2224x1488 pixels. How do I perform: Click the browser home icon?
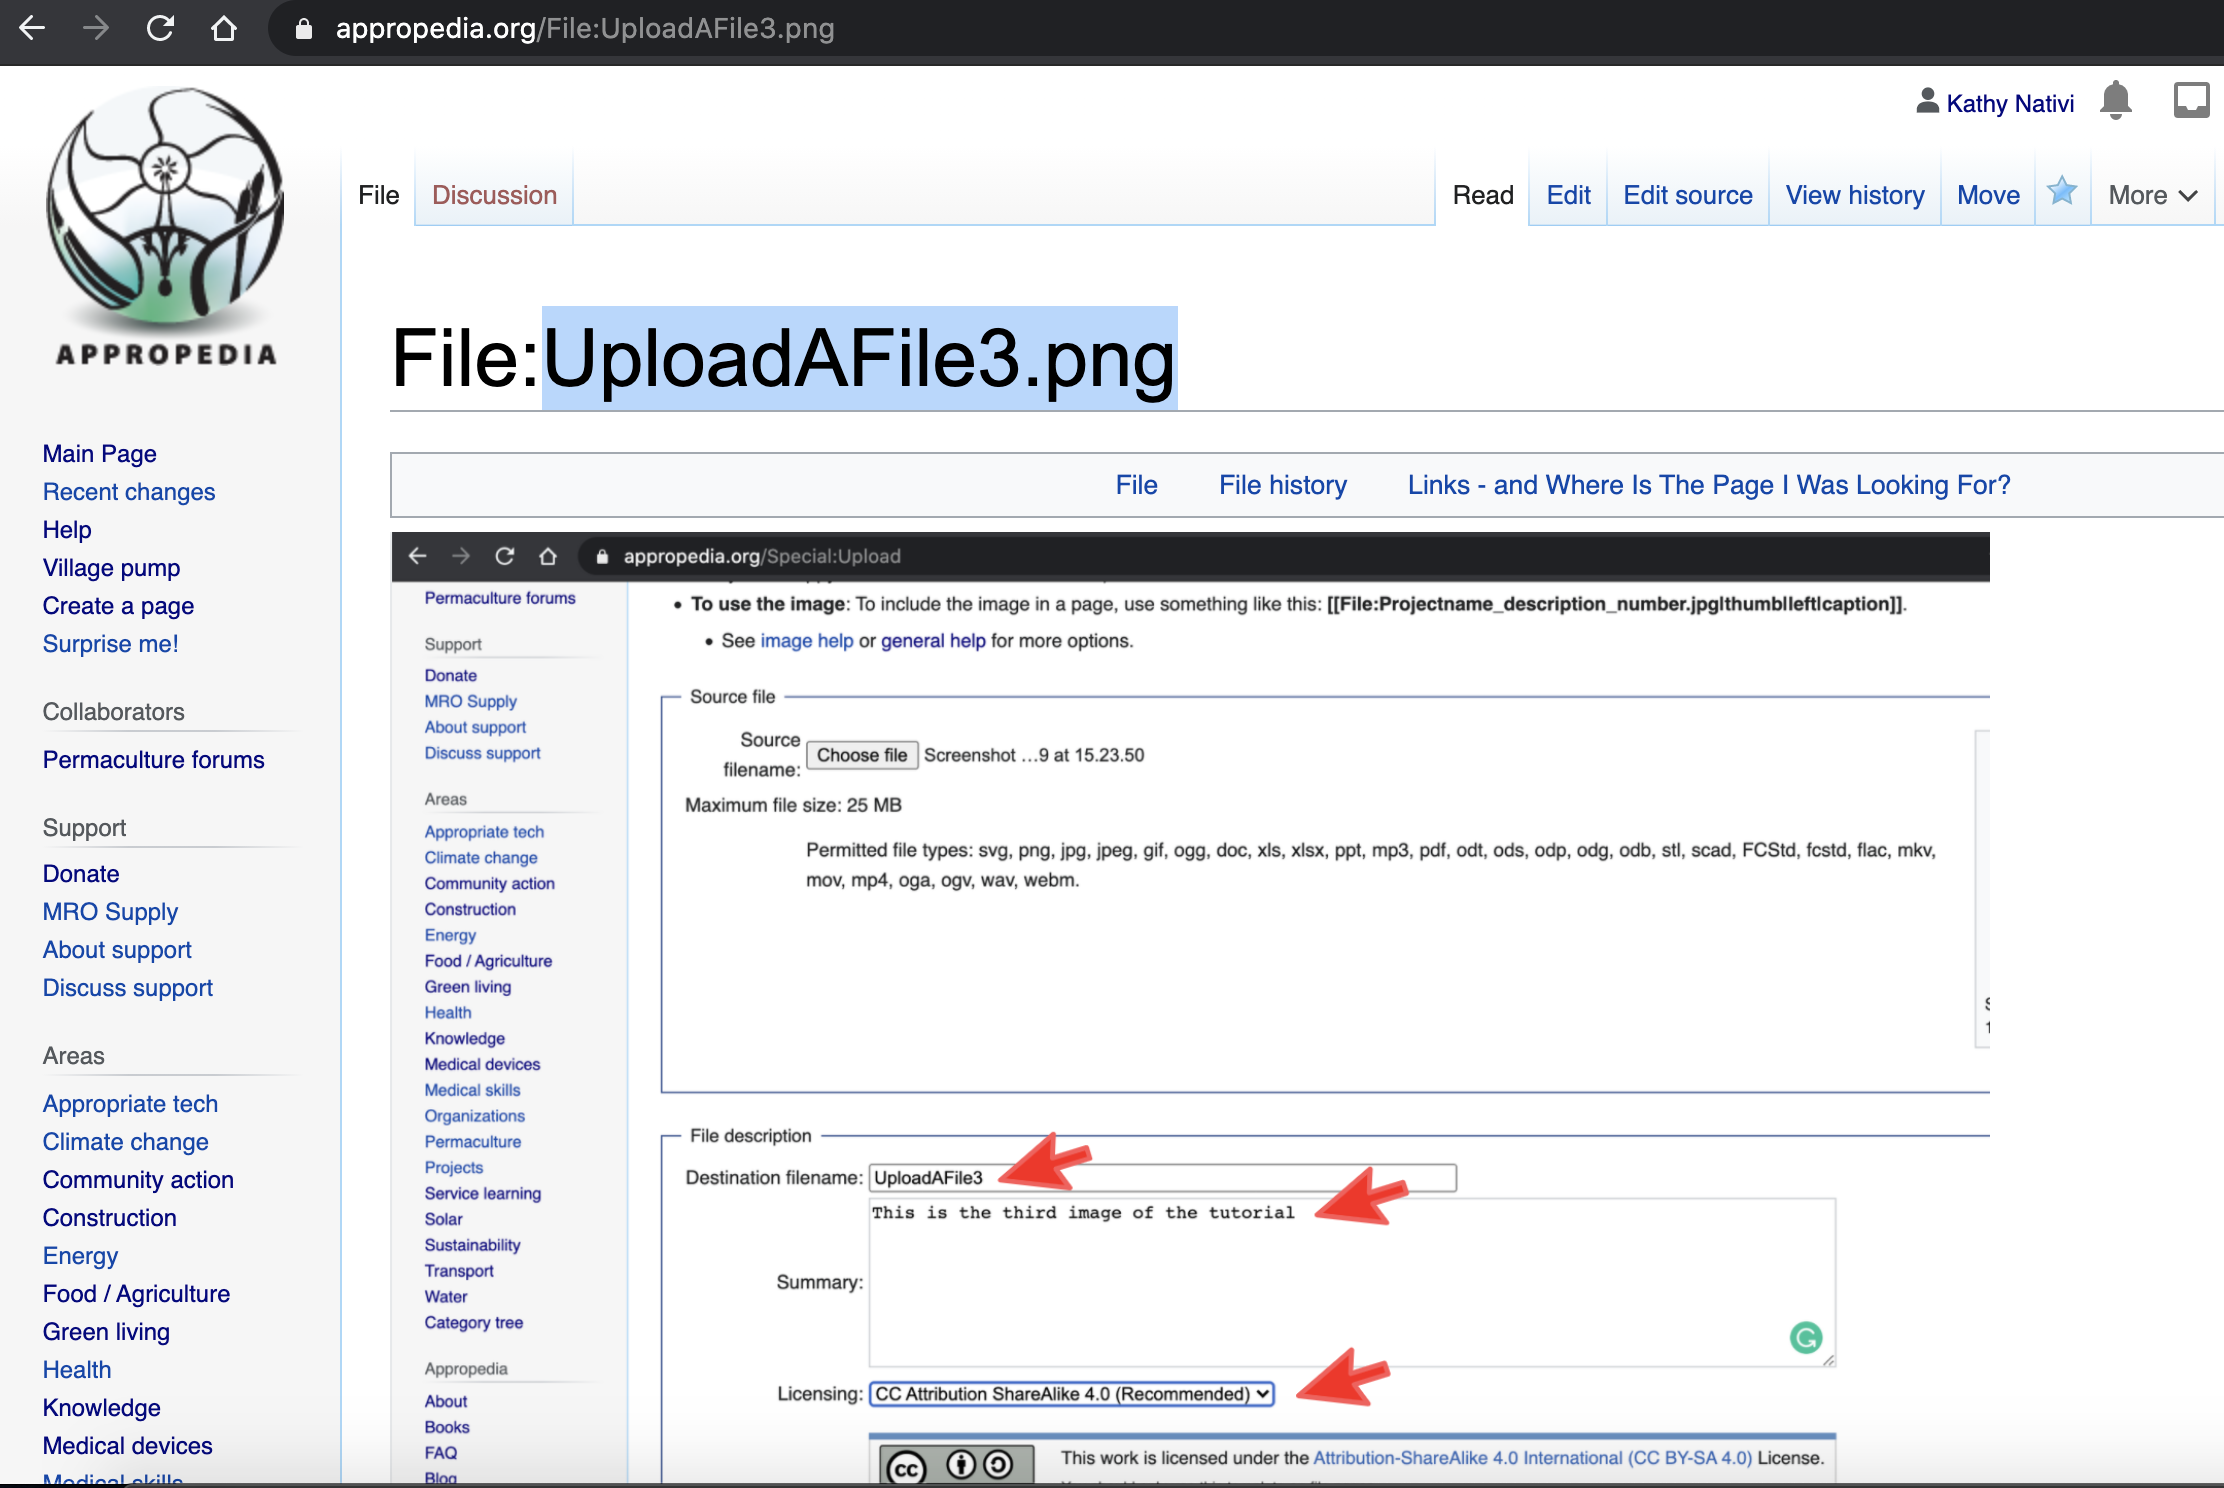click(224, 28)
